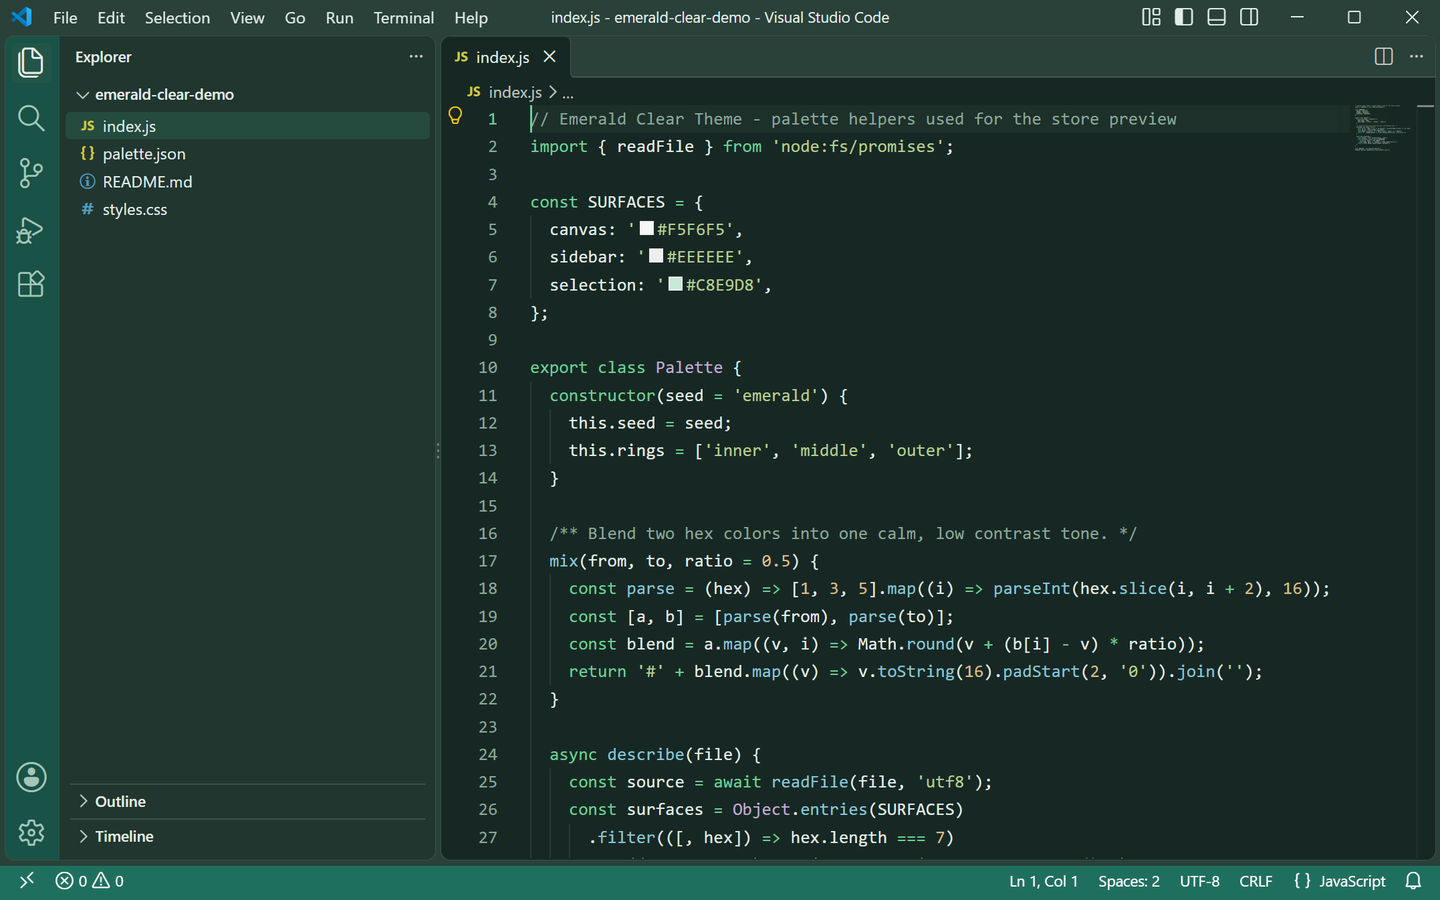Open palette.json in the Explorer
Image resolution: width=1440 pixels, height=900 pixels.
tap(248, 154)
